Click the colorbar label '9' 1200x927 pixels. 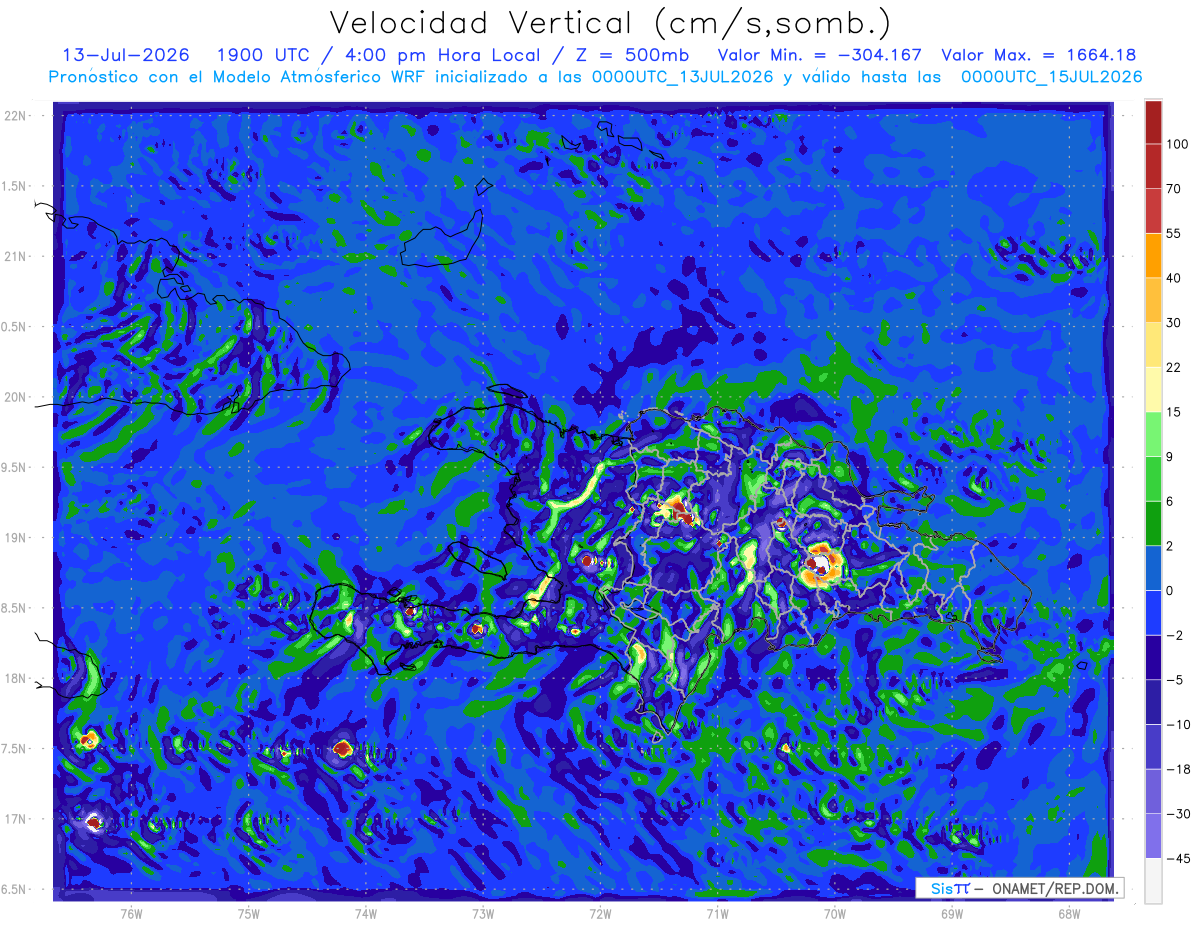pyautogui.click(x=1171, y=457)
